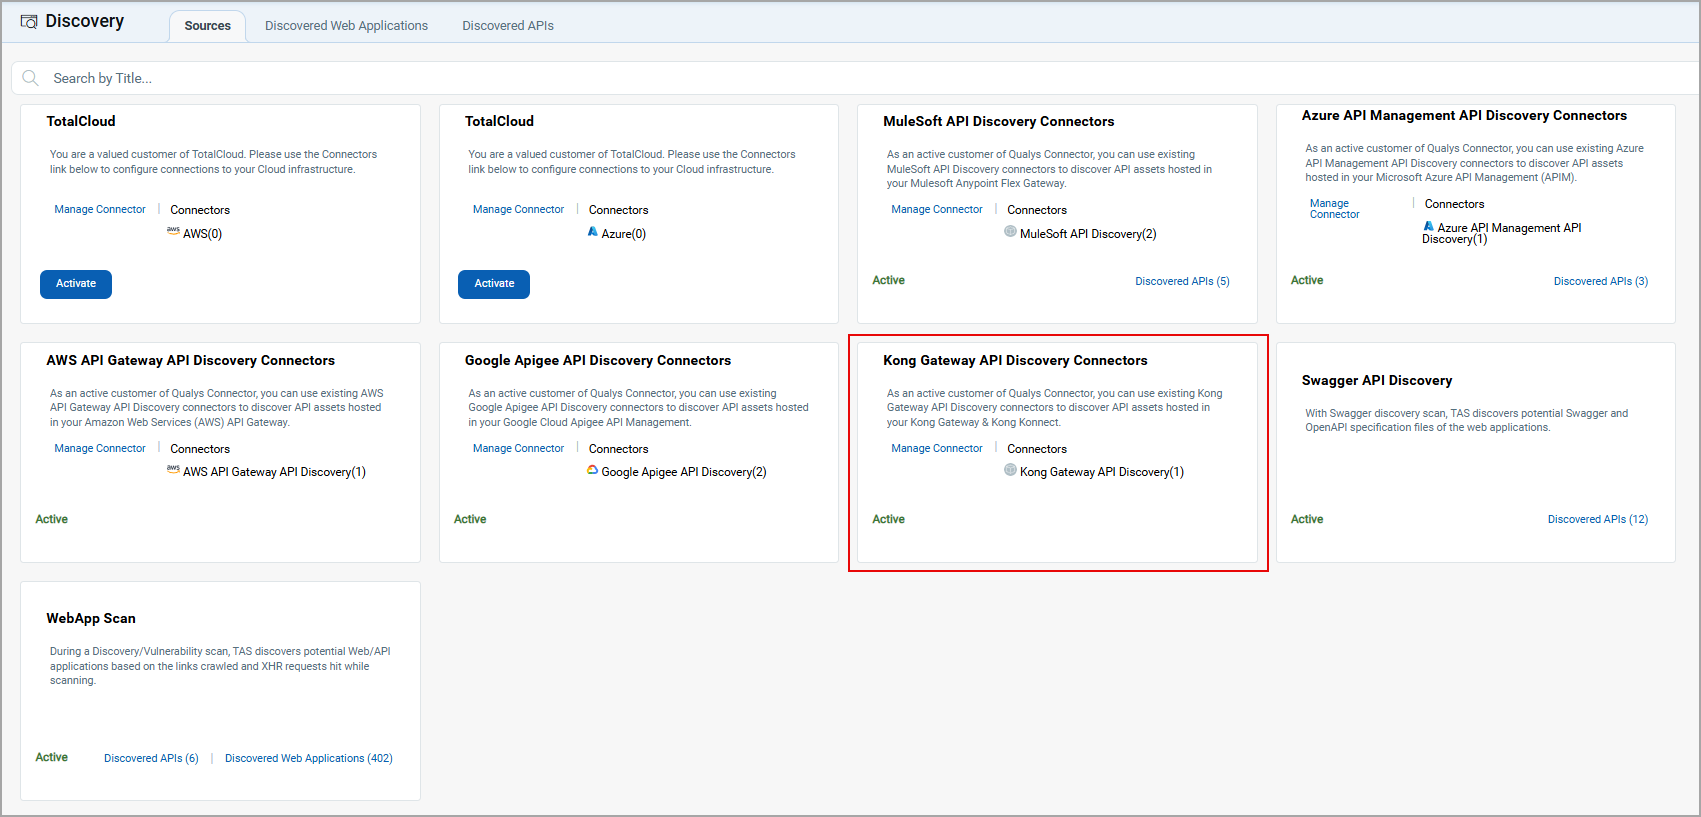Click the MuleSoft API Discovery connector icon
Screen dimensions: 1701x817
click(1010, 232)
